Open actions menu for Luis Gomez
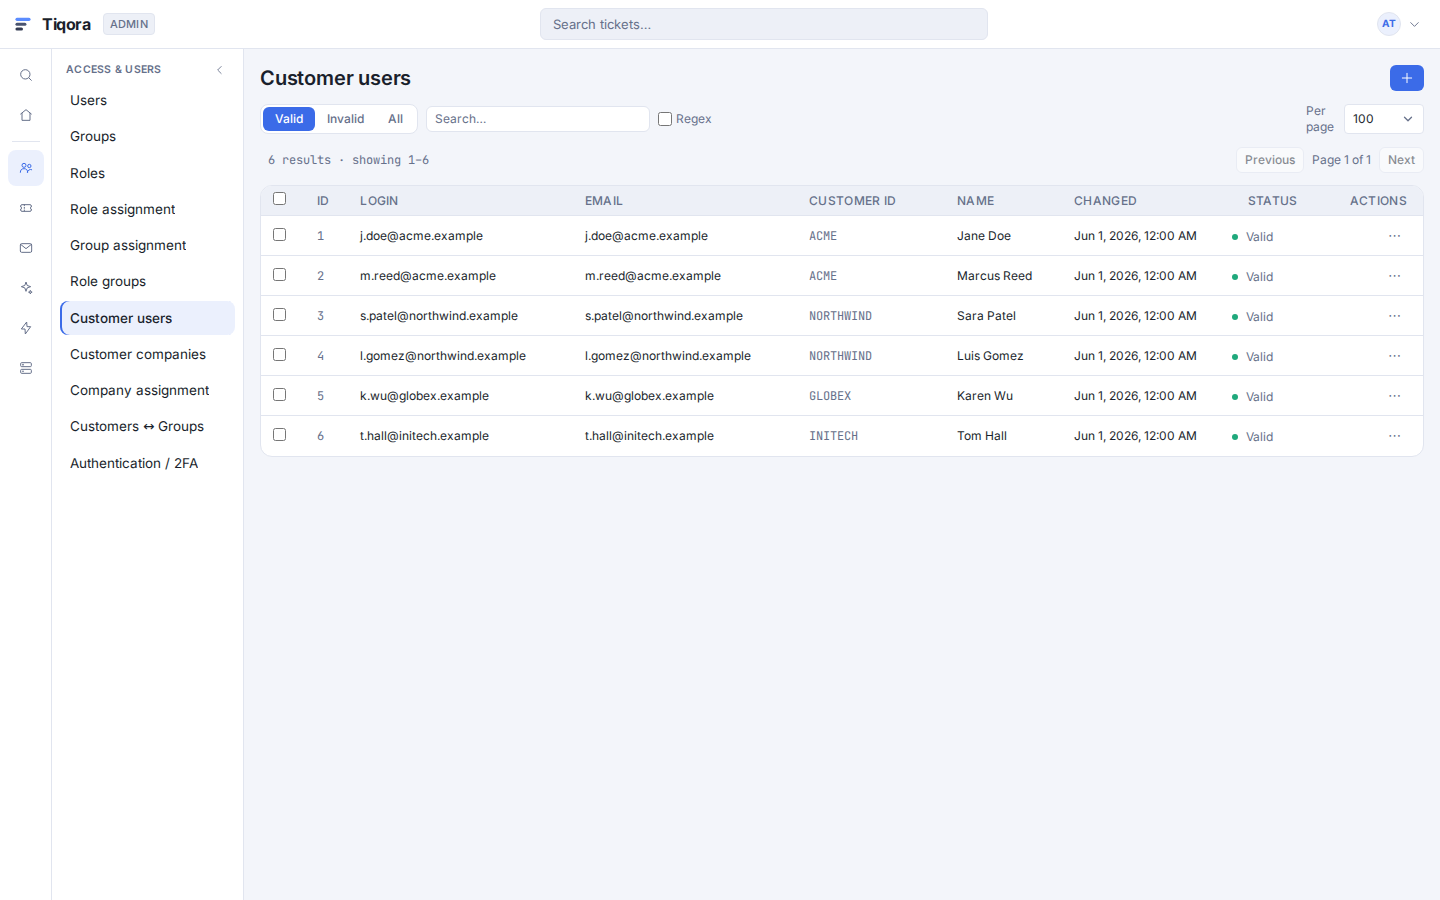Viewport: 1440px width, 900px height. point(1394,356)
